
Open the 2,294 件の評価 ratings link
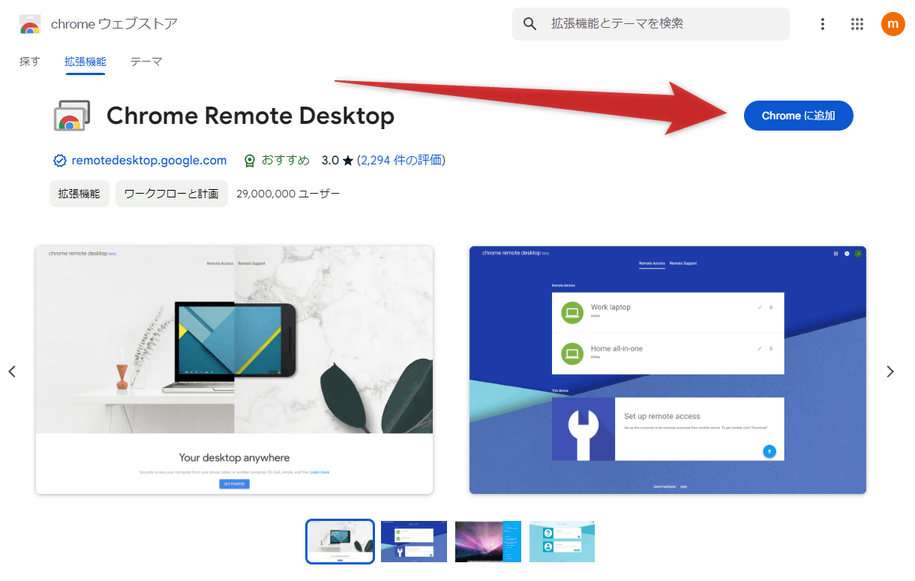click(x=401, y=160)
